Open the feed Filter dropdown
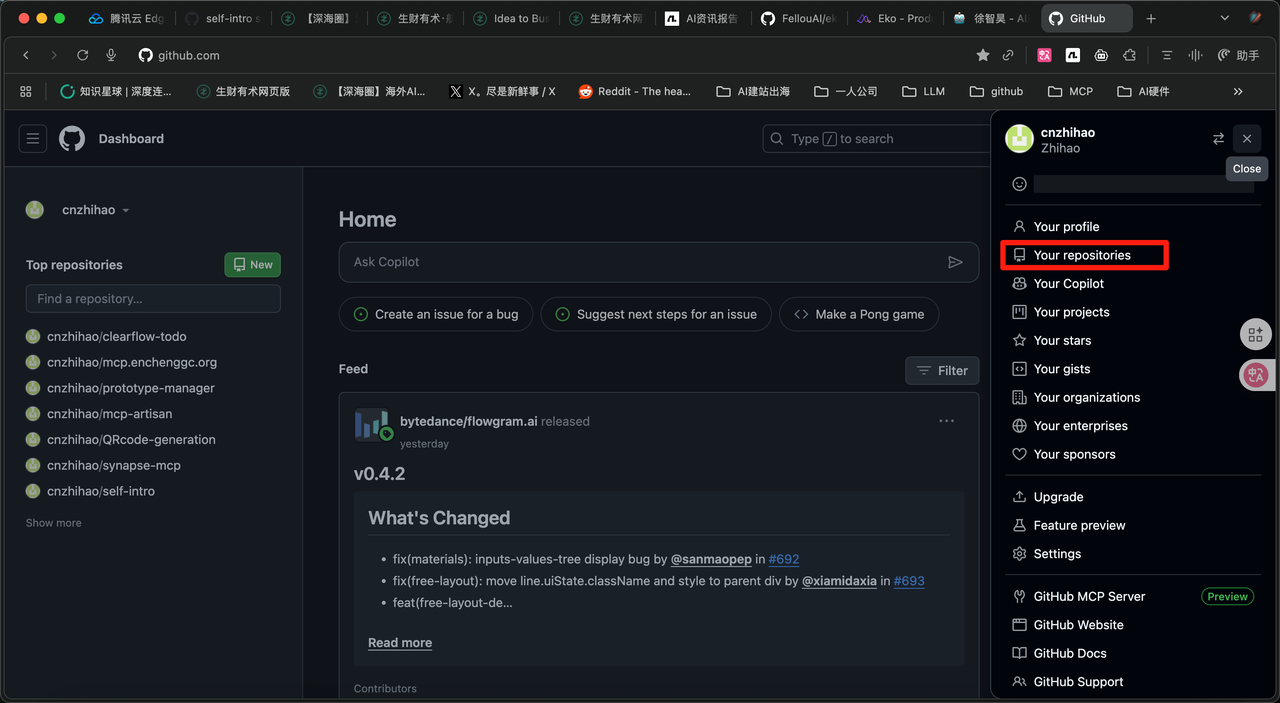The width and height of the screenshot is (1280, 703). point(942,370)
